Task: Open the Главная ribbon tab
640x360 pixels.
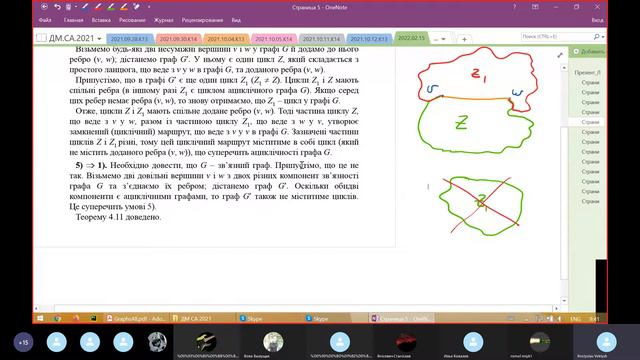Action: coord(73,20)
